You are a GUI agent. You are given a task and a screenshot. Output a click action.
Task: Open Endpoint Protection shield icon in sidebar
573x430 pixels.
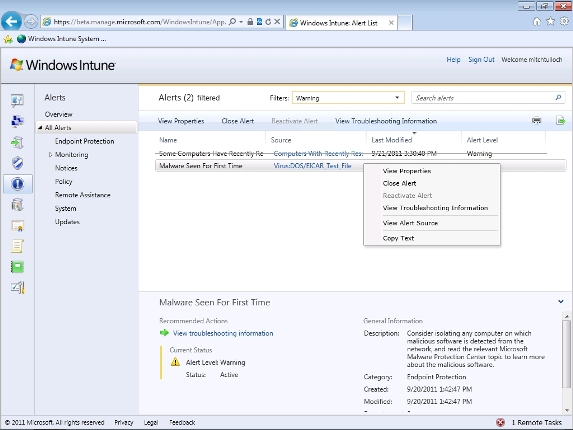click(17, 163)
